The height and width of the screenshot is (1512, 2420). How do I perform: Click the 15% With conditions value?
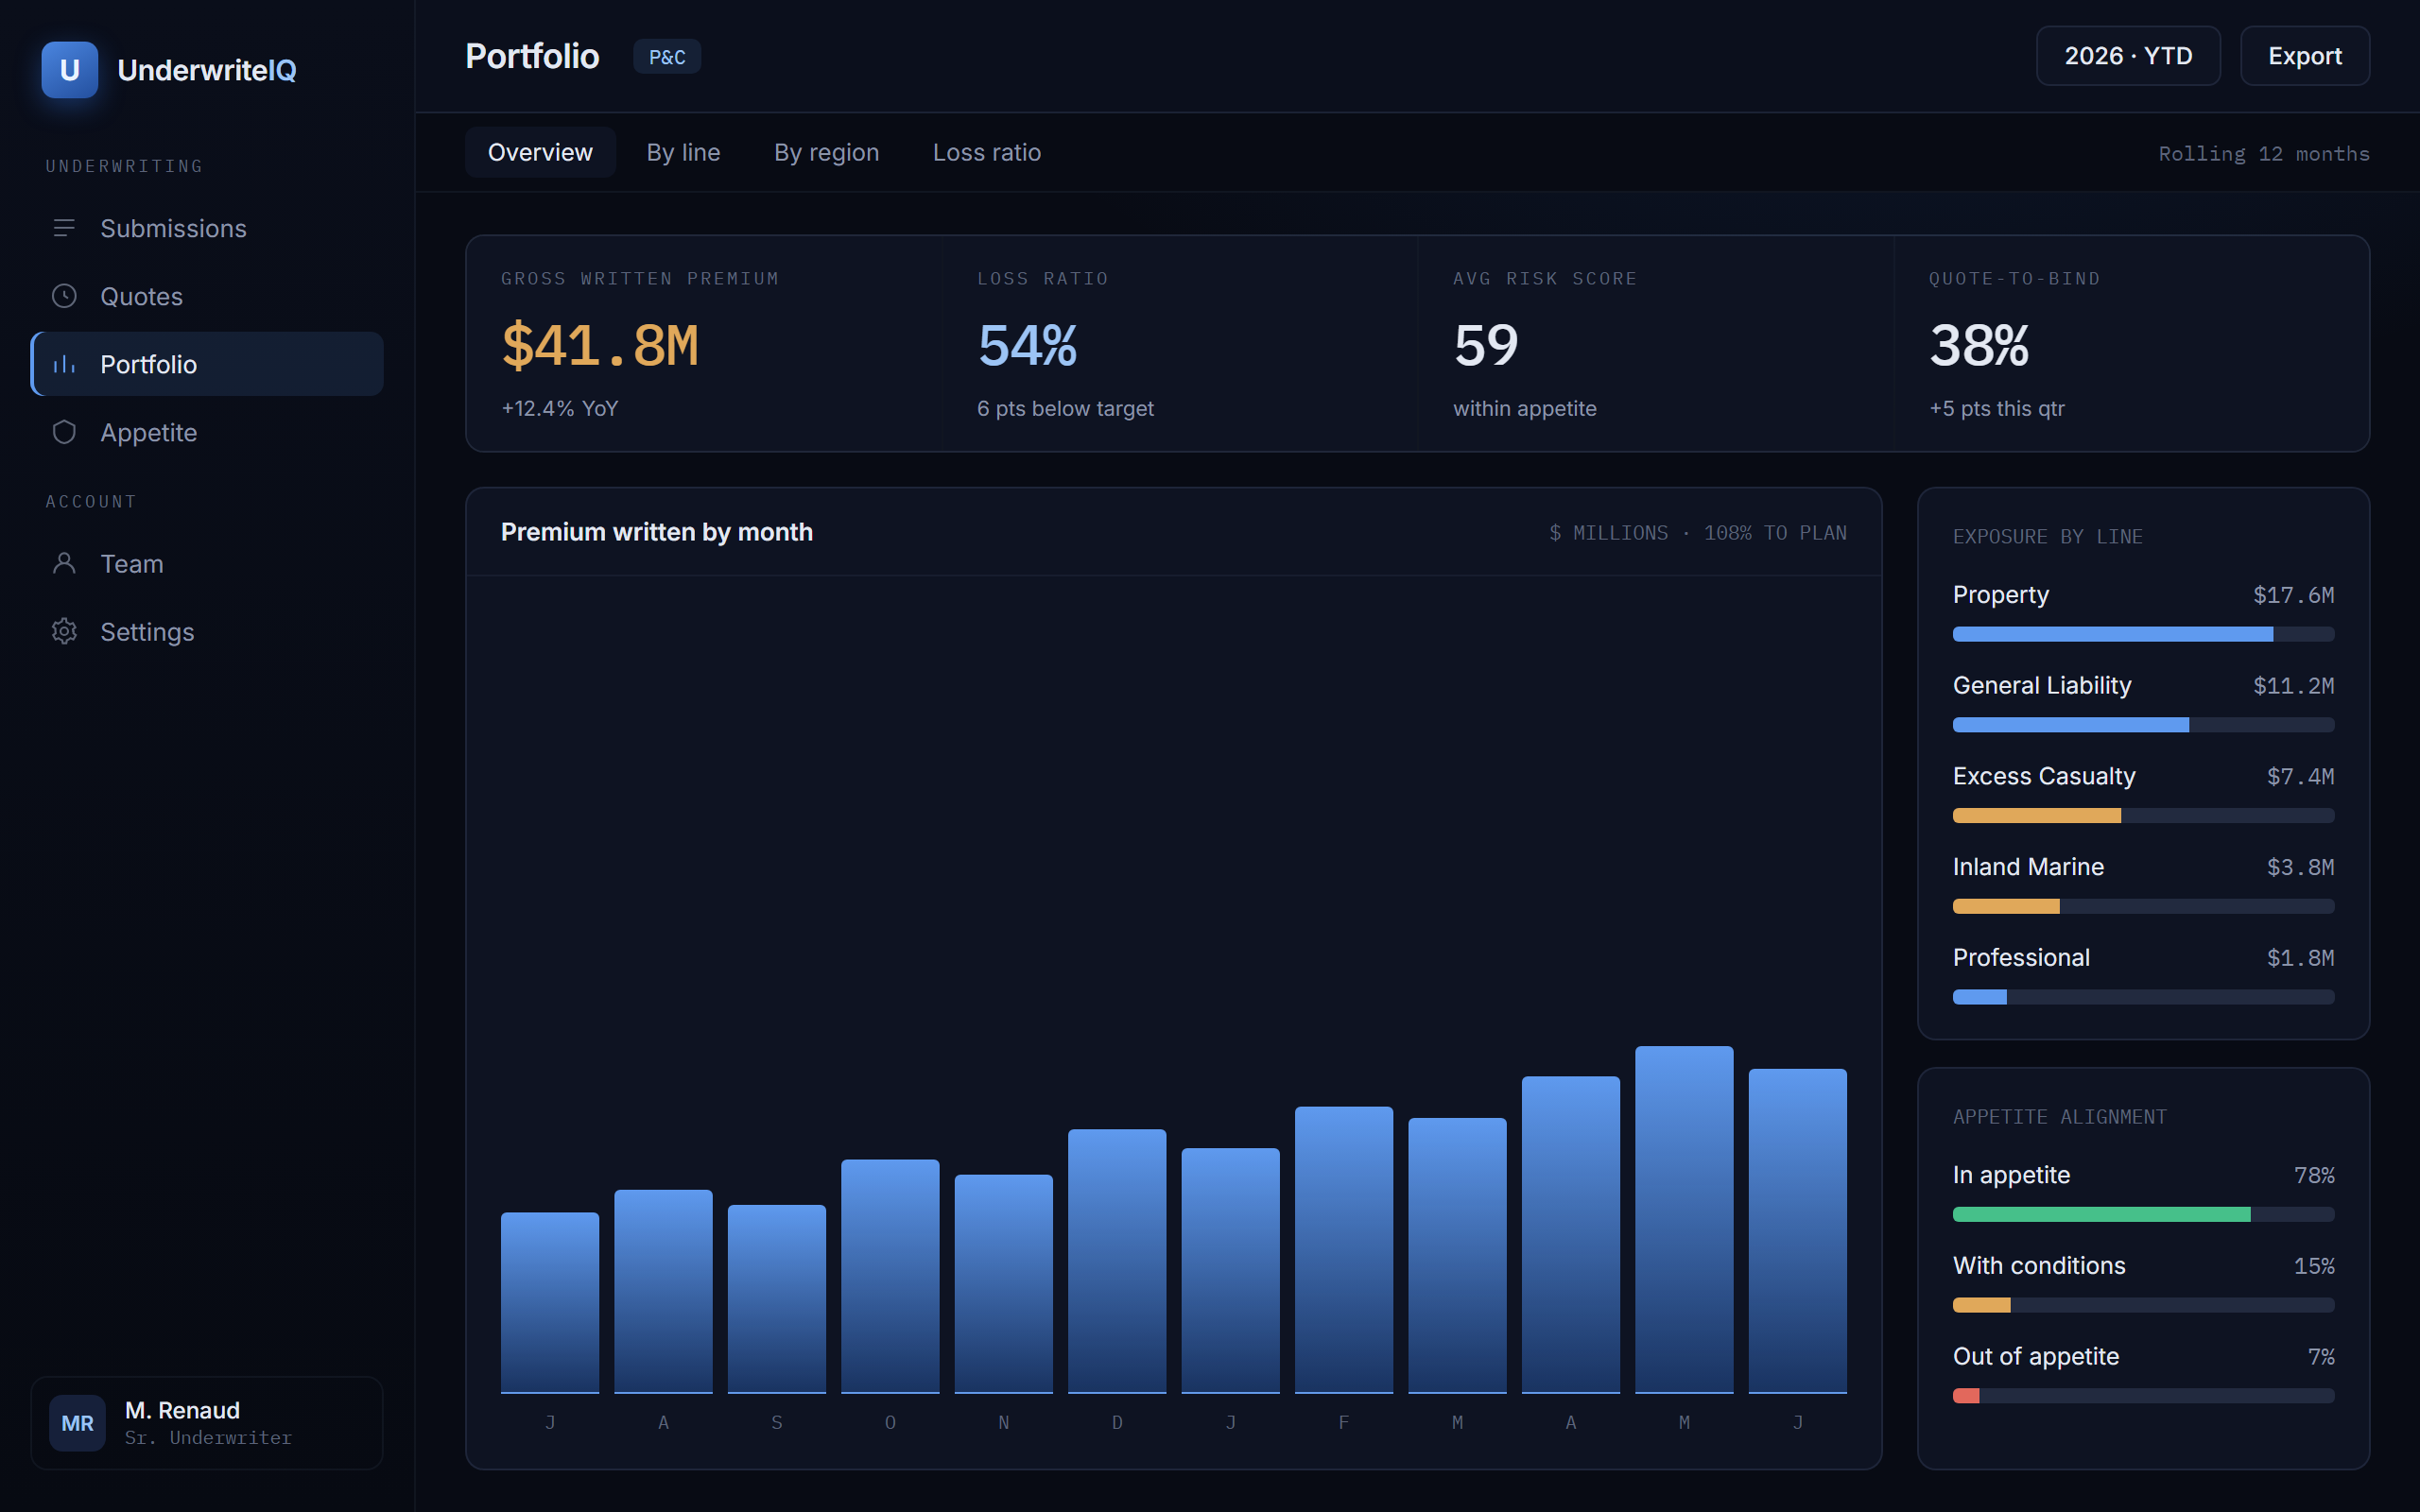[x=2314, y=1266]
